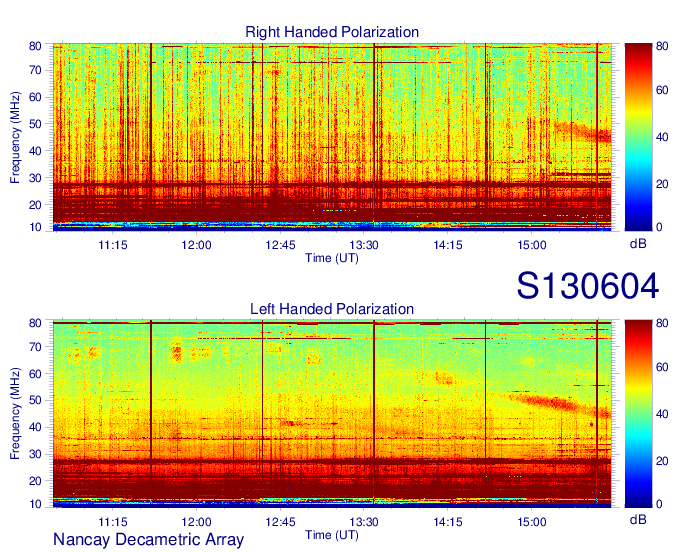Click the "70" frequency tick on the Left Handed plot
The width and height of the screenshot is (680, 552).
click(35, 347)
